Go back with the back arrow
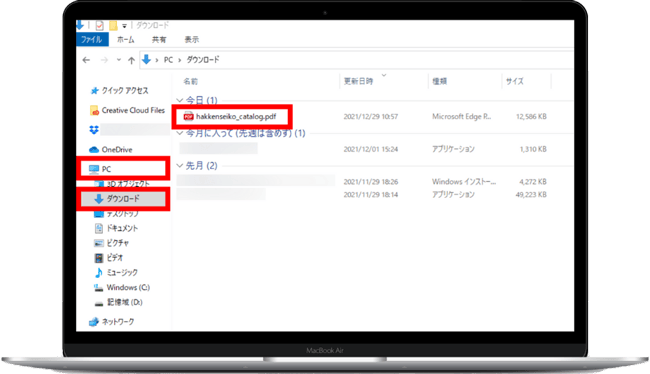The height and width of the screenshot is (374, 650). point(86,61)
